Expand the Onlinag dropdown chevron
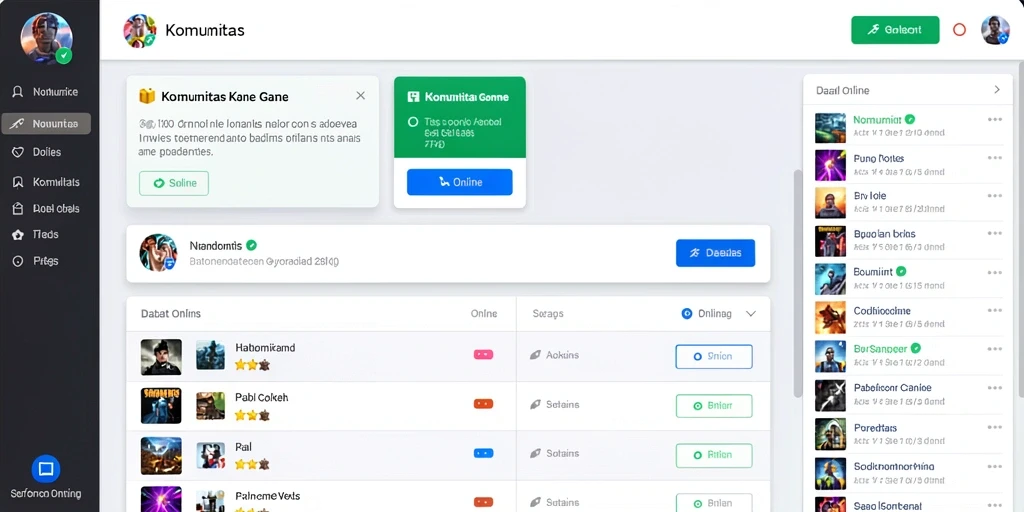1024x512 pixels. (x=751, y=313)
